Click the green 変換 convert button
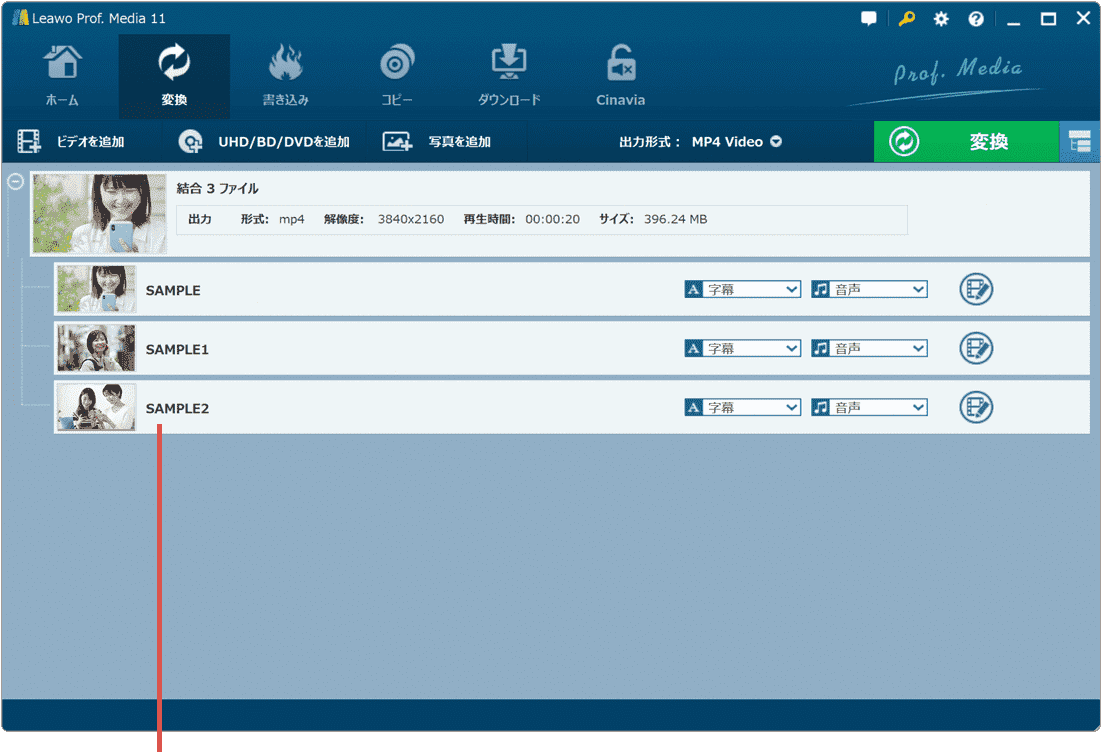Viewport: 1102px width, 752px height. pos(965,142)
